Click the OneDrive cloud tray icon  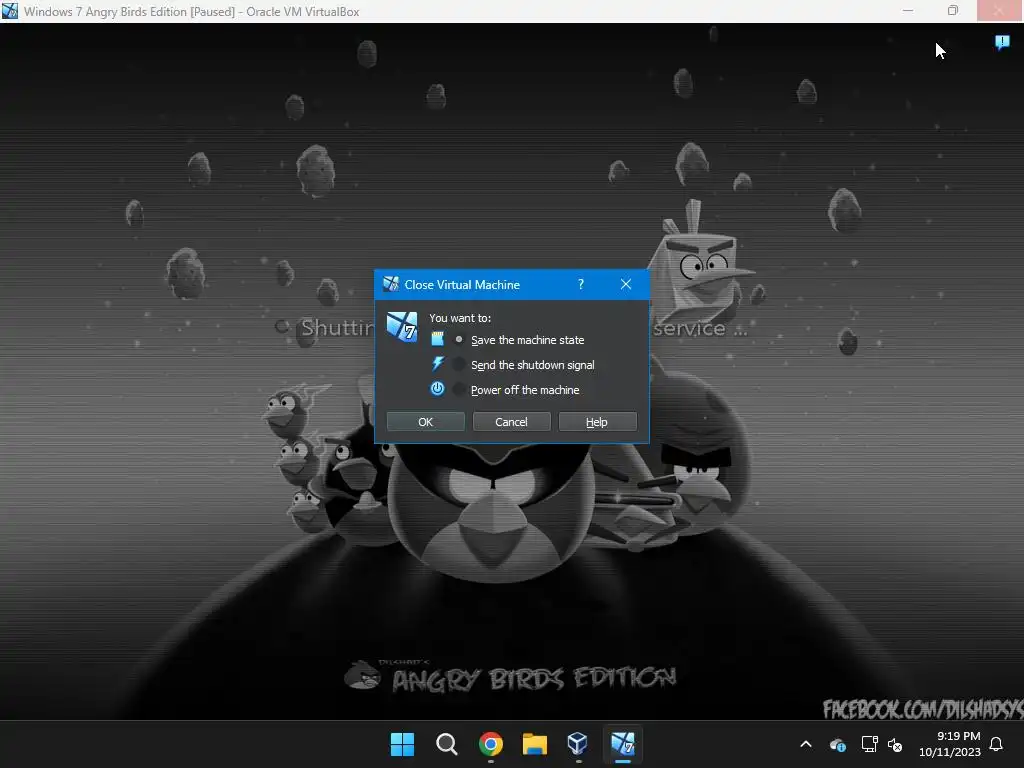point(838,744)
